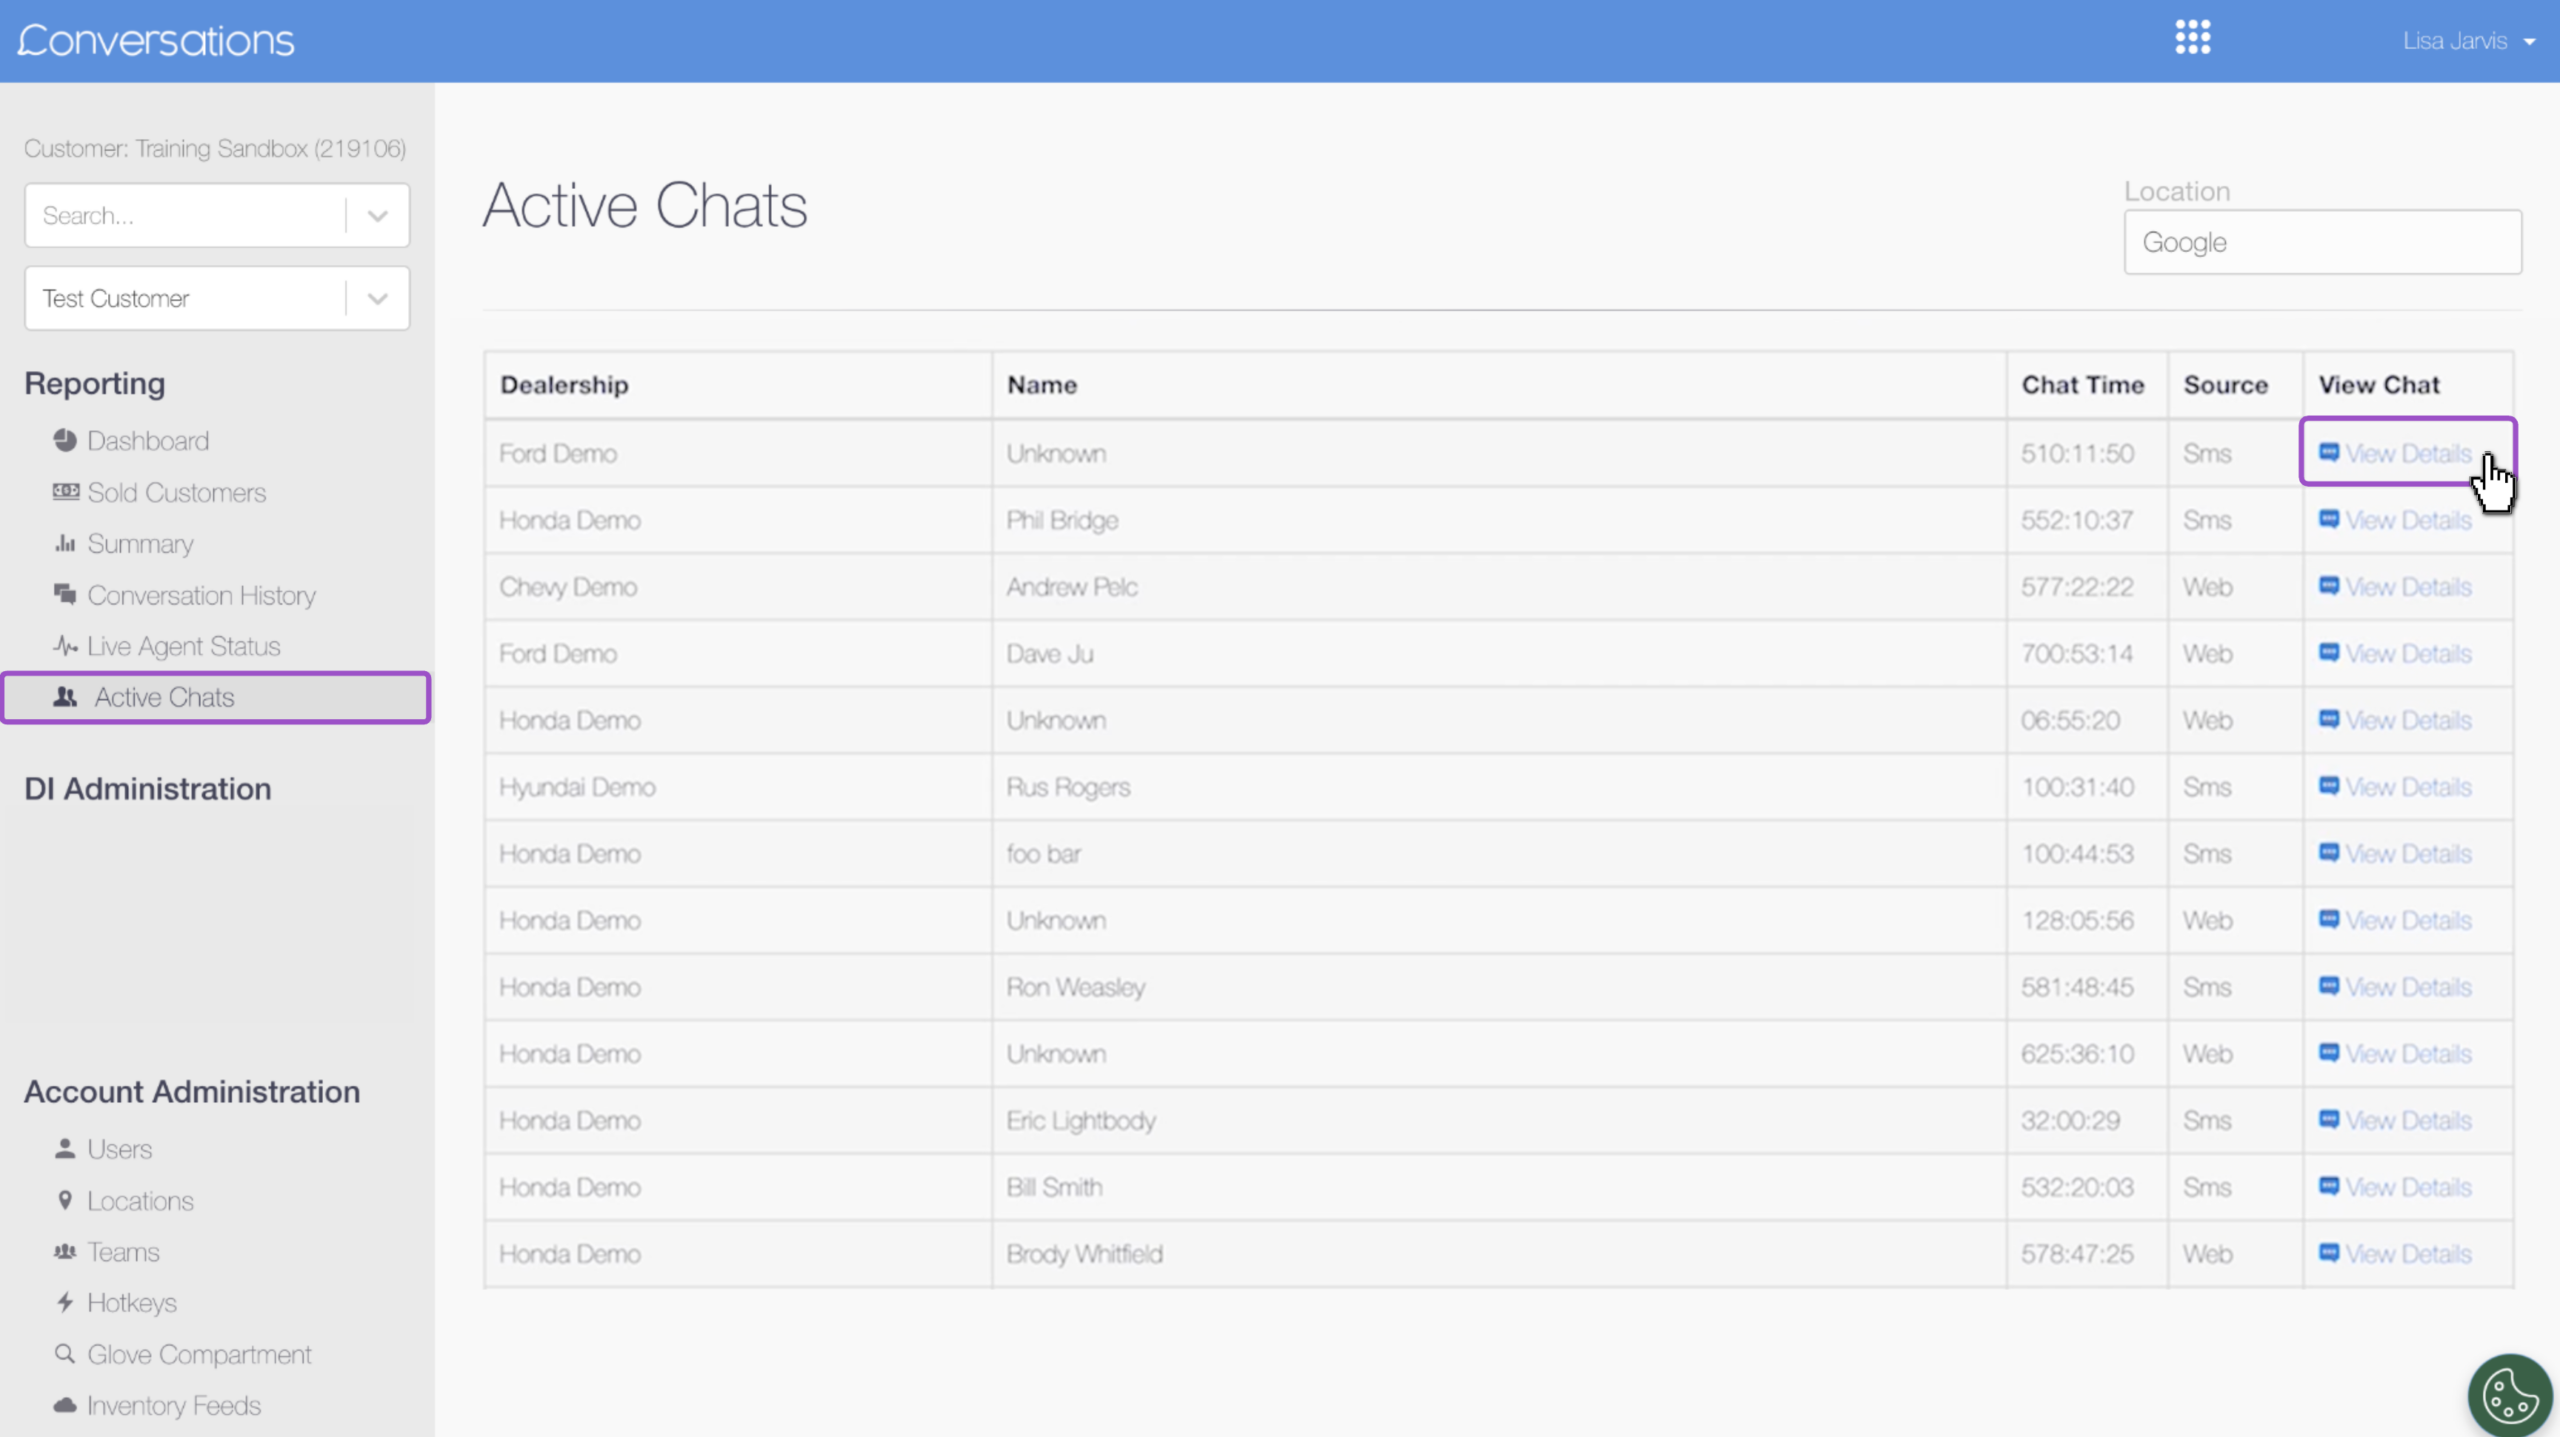Open the Users administration page
This screenshot has width=2560, height=1437.
[119, 1149]
